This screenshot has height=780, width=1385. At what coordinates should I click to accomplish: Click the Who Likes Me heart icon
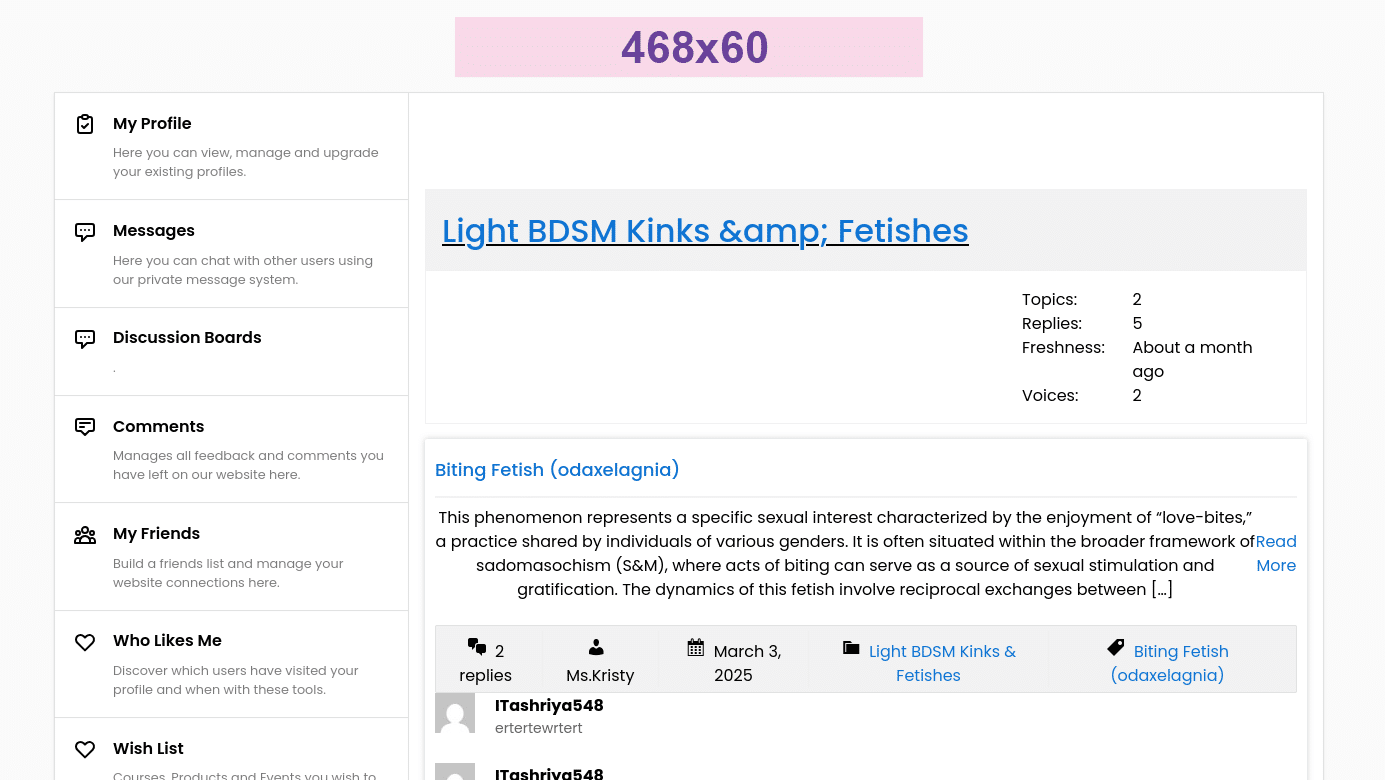click(x=85, y=642)
